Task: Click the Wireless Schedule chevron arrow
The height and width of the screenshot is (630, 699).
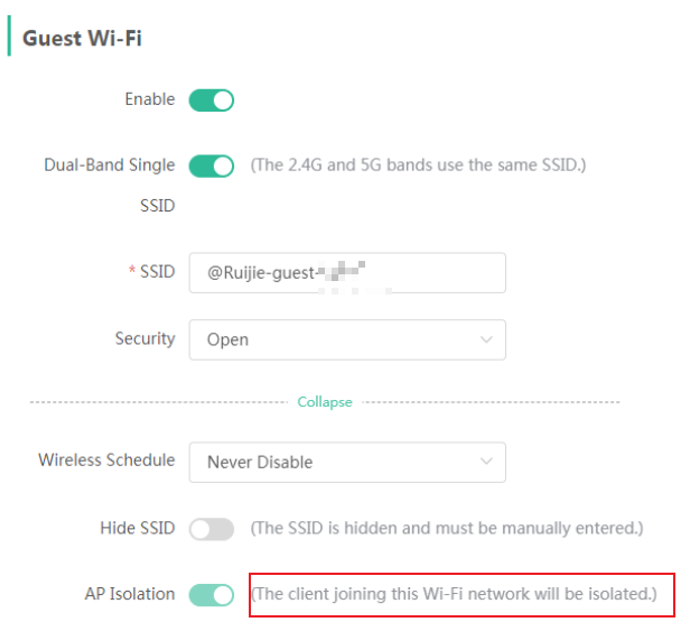Action: click(x=487, y=462)
